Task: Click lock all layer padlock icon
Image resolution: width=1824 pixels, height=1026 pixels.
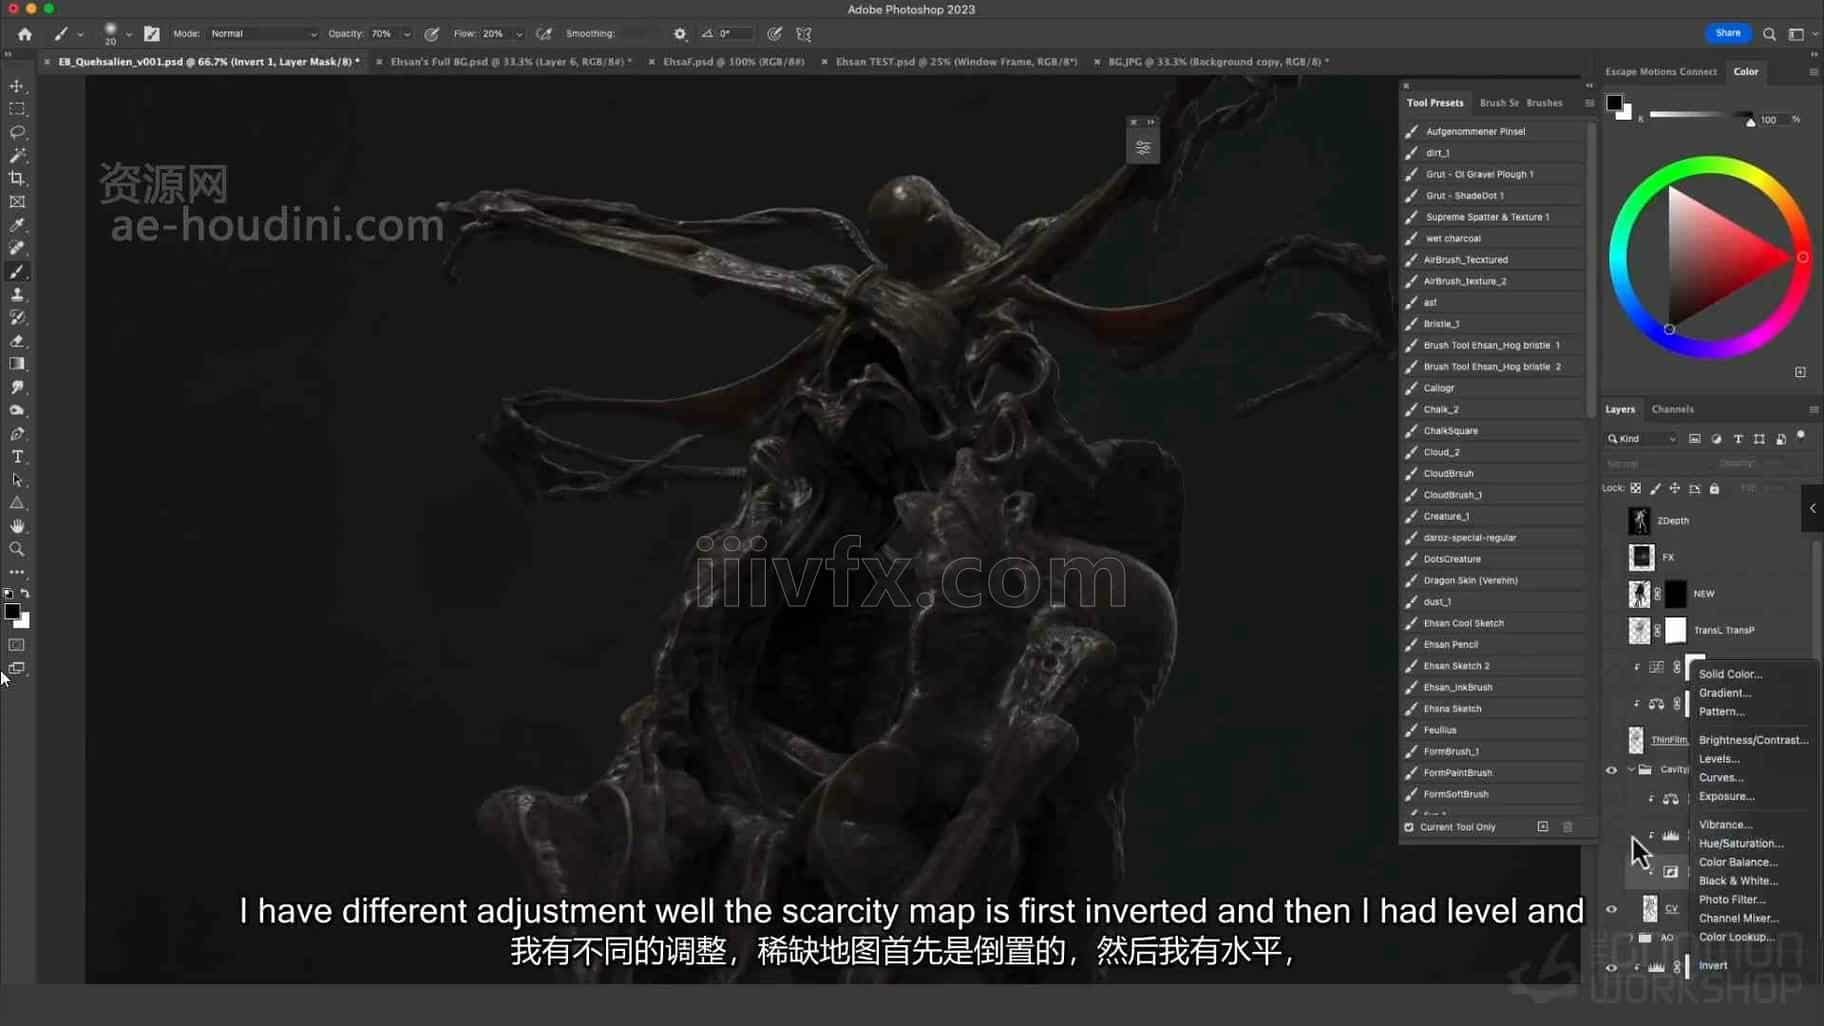Action: point(1714,489)
